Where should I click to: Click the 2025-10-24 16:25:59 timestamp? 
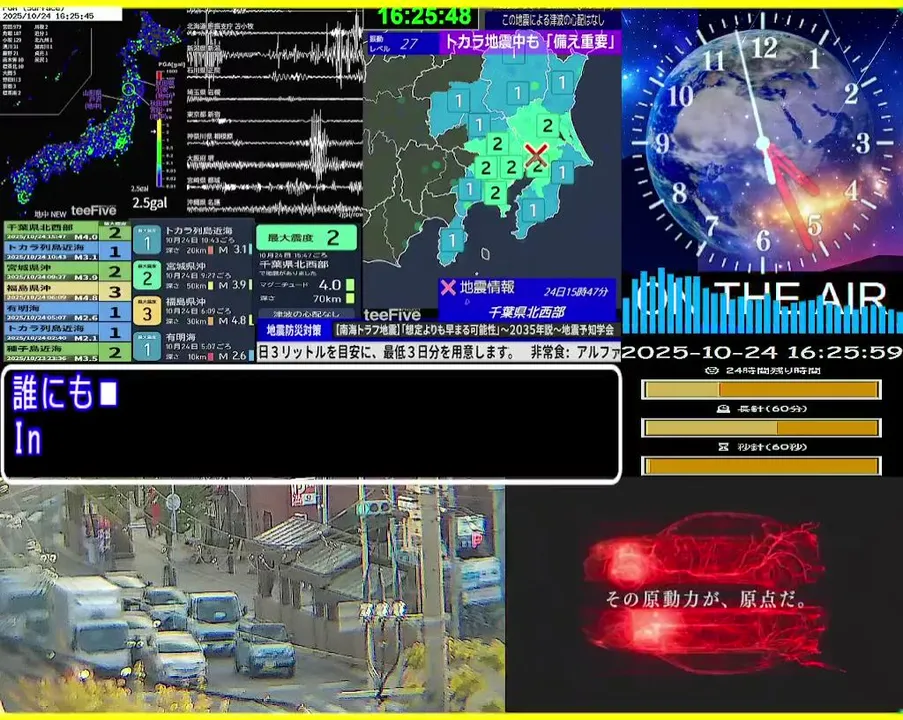coord(762,352)
